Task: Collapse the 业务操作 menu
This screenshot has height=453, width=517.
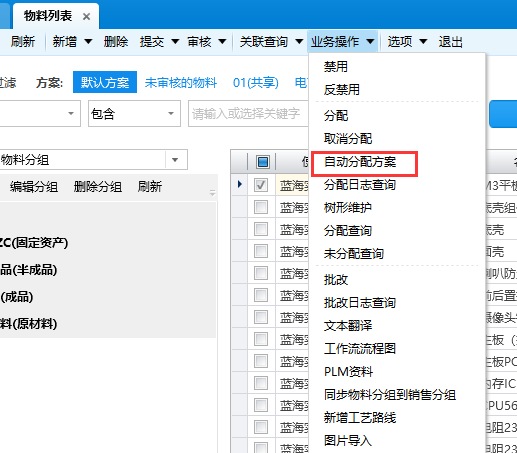Action: 342,42
